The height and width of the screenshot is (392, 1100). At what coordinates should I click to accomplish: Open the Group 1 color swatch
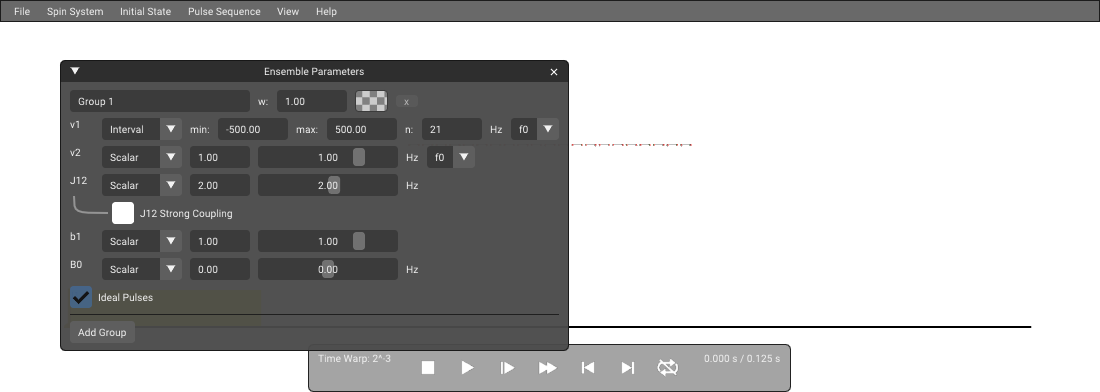pyautogui.click(x=371, y=101)
